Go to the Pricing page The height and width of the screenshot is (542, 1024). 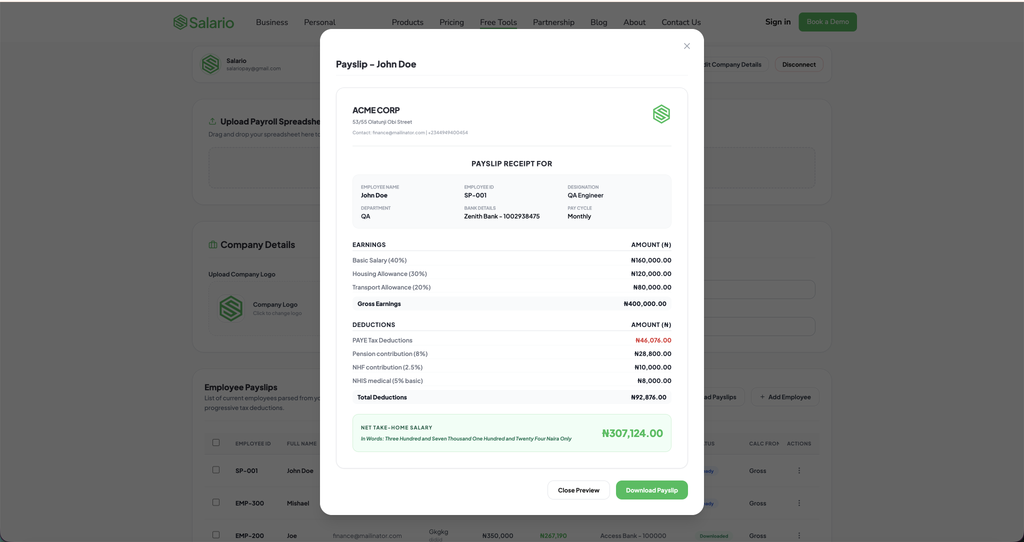[451, 22]
